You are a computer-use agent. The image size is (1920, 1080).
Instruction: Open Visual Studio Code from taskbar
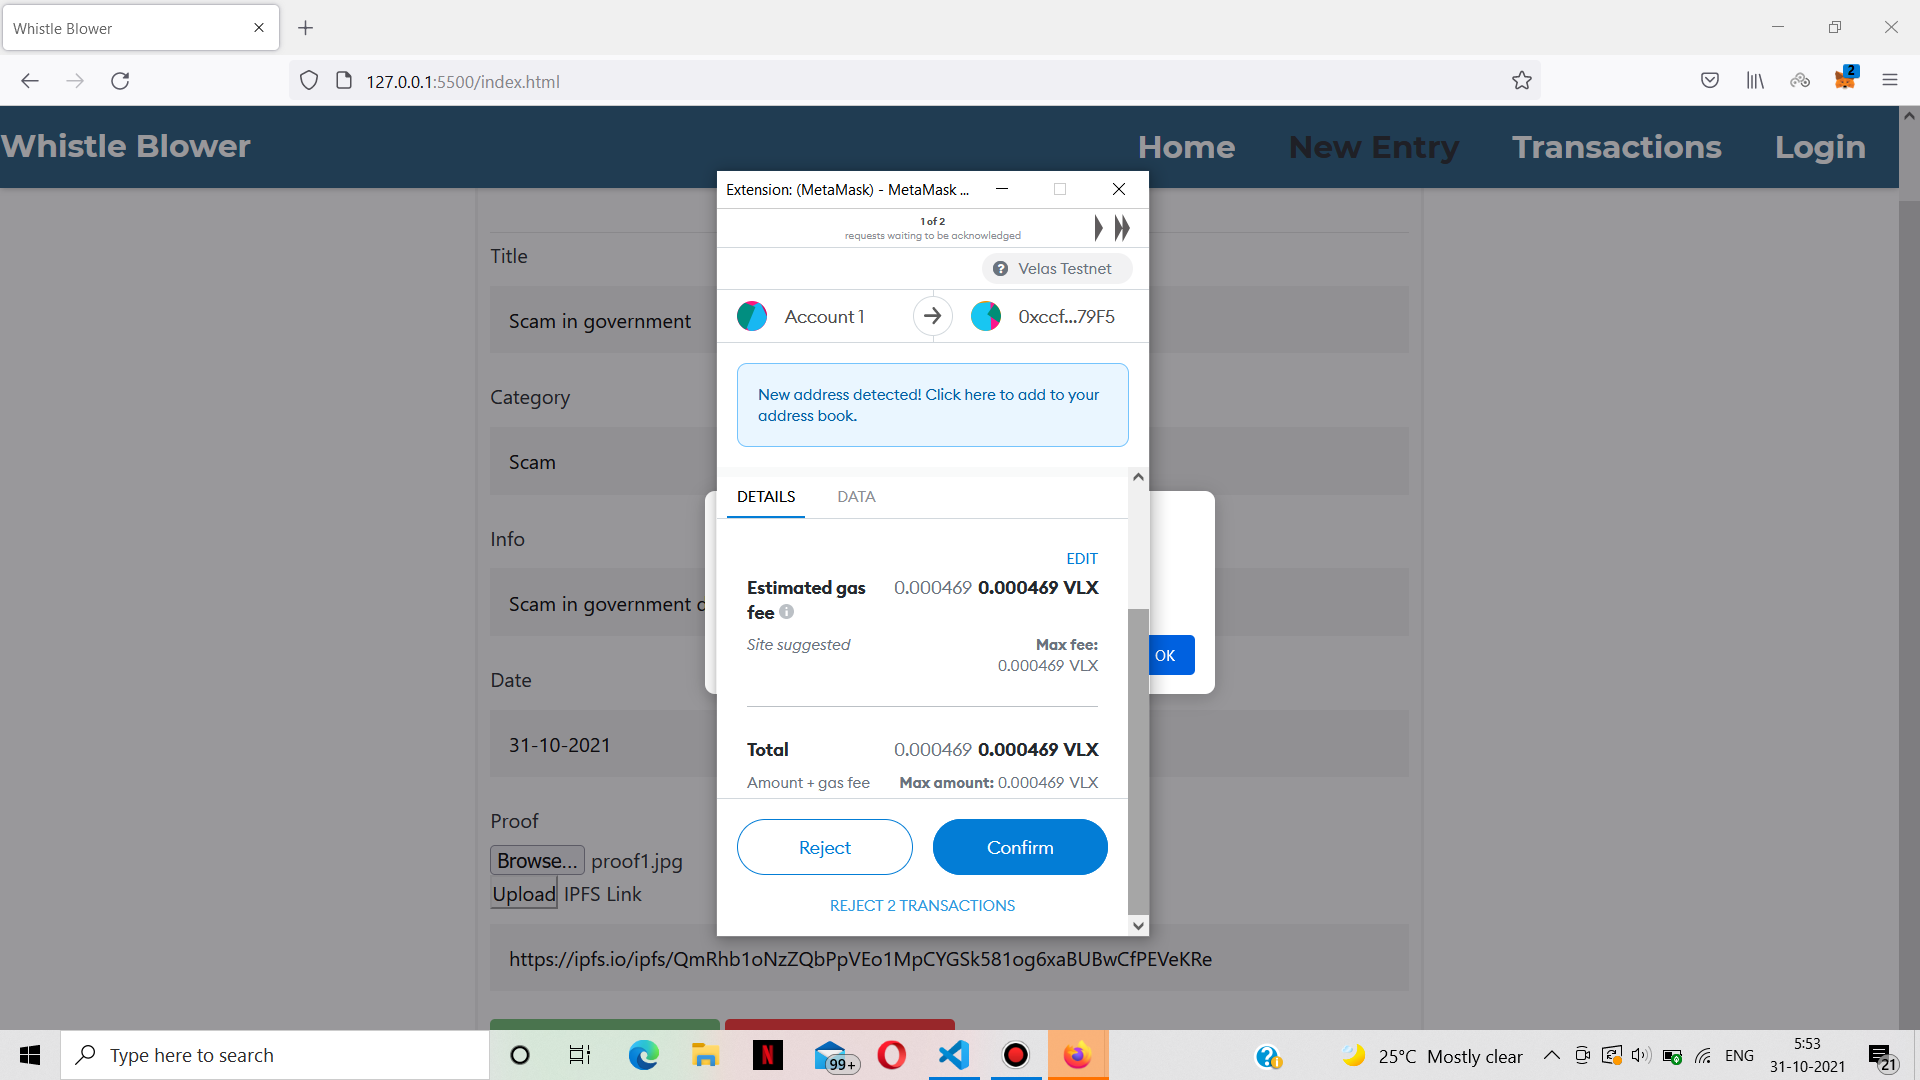tap(954, 1055)
